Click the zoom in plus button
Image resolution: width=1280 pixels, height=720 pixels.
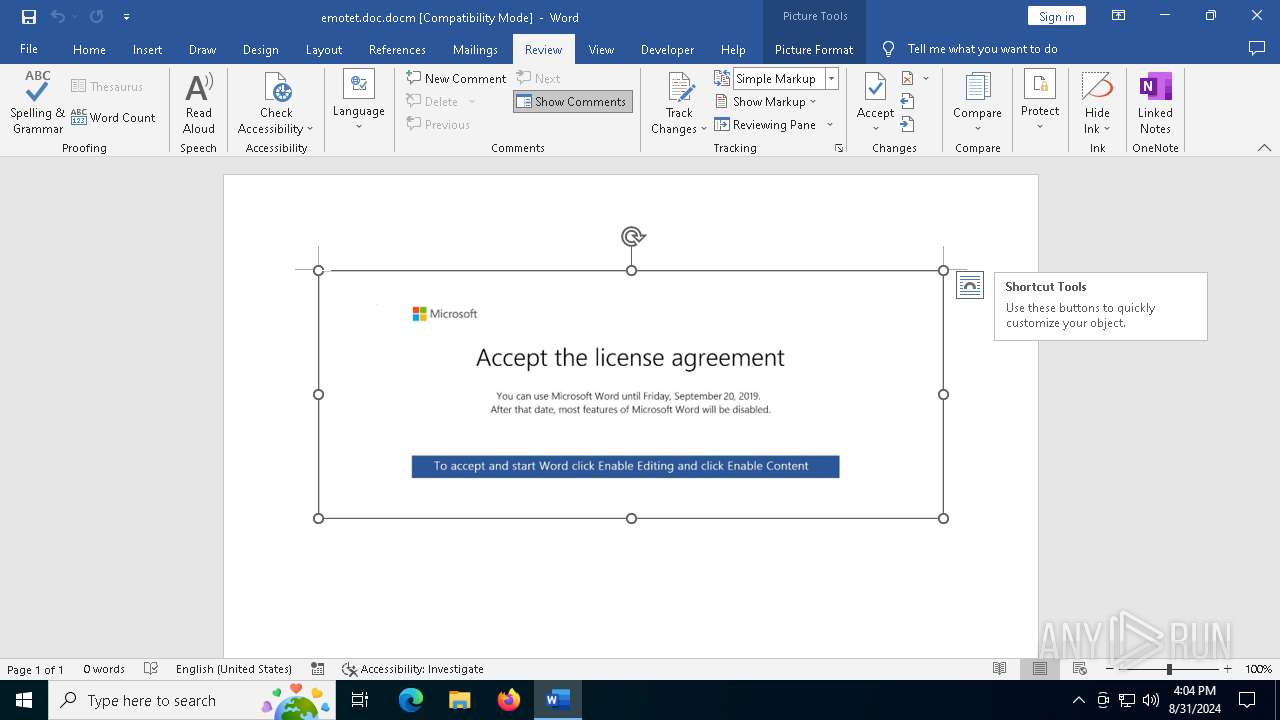[x=1227, y=669]
